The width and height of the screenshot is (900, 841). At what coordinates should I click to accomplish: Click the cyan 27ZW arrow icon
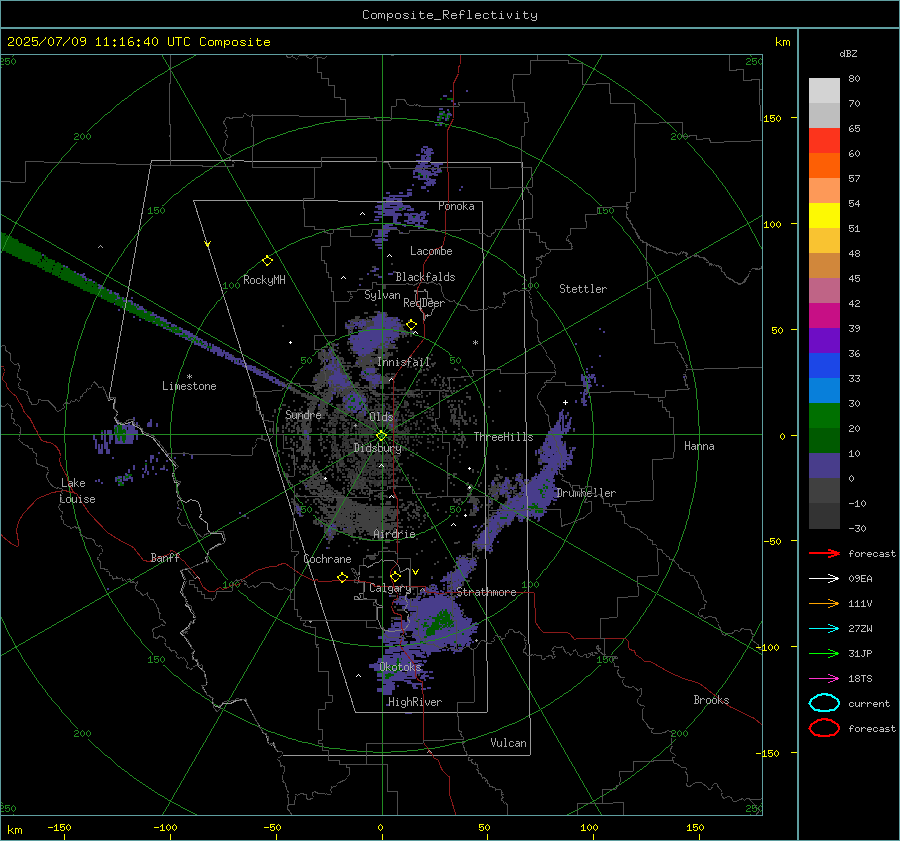point(824,629)
